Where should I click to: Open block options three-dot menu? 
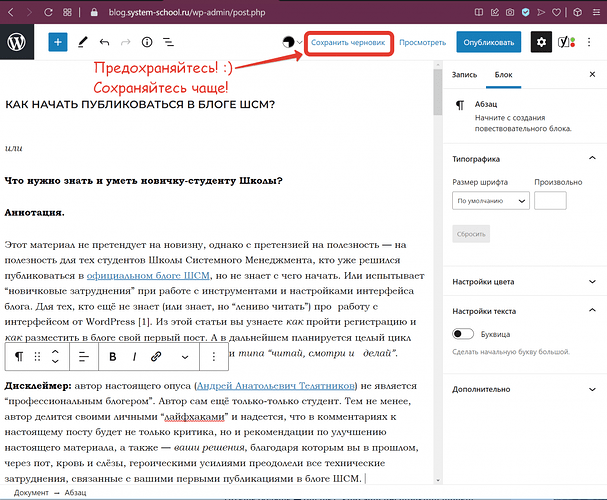pyautogui.click(x=214, y=356)
